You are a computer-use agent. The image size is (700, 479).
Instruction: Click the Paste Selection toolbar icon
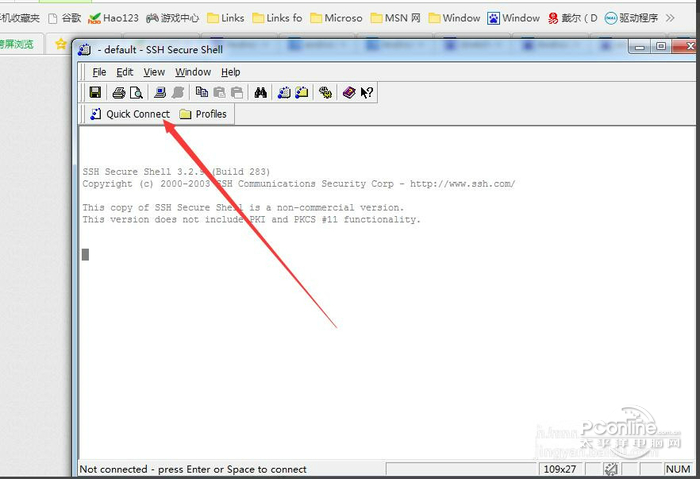click(x=237, y=92)
